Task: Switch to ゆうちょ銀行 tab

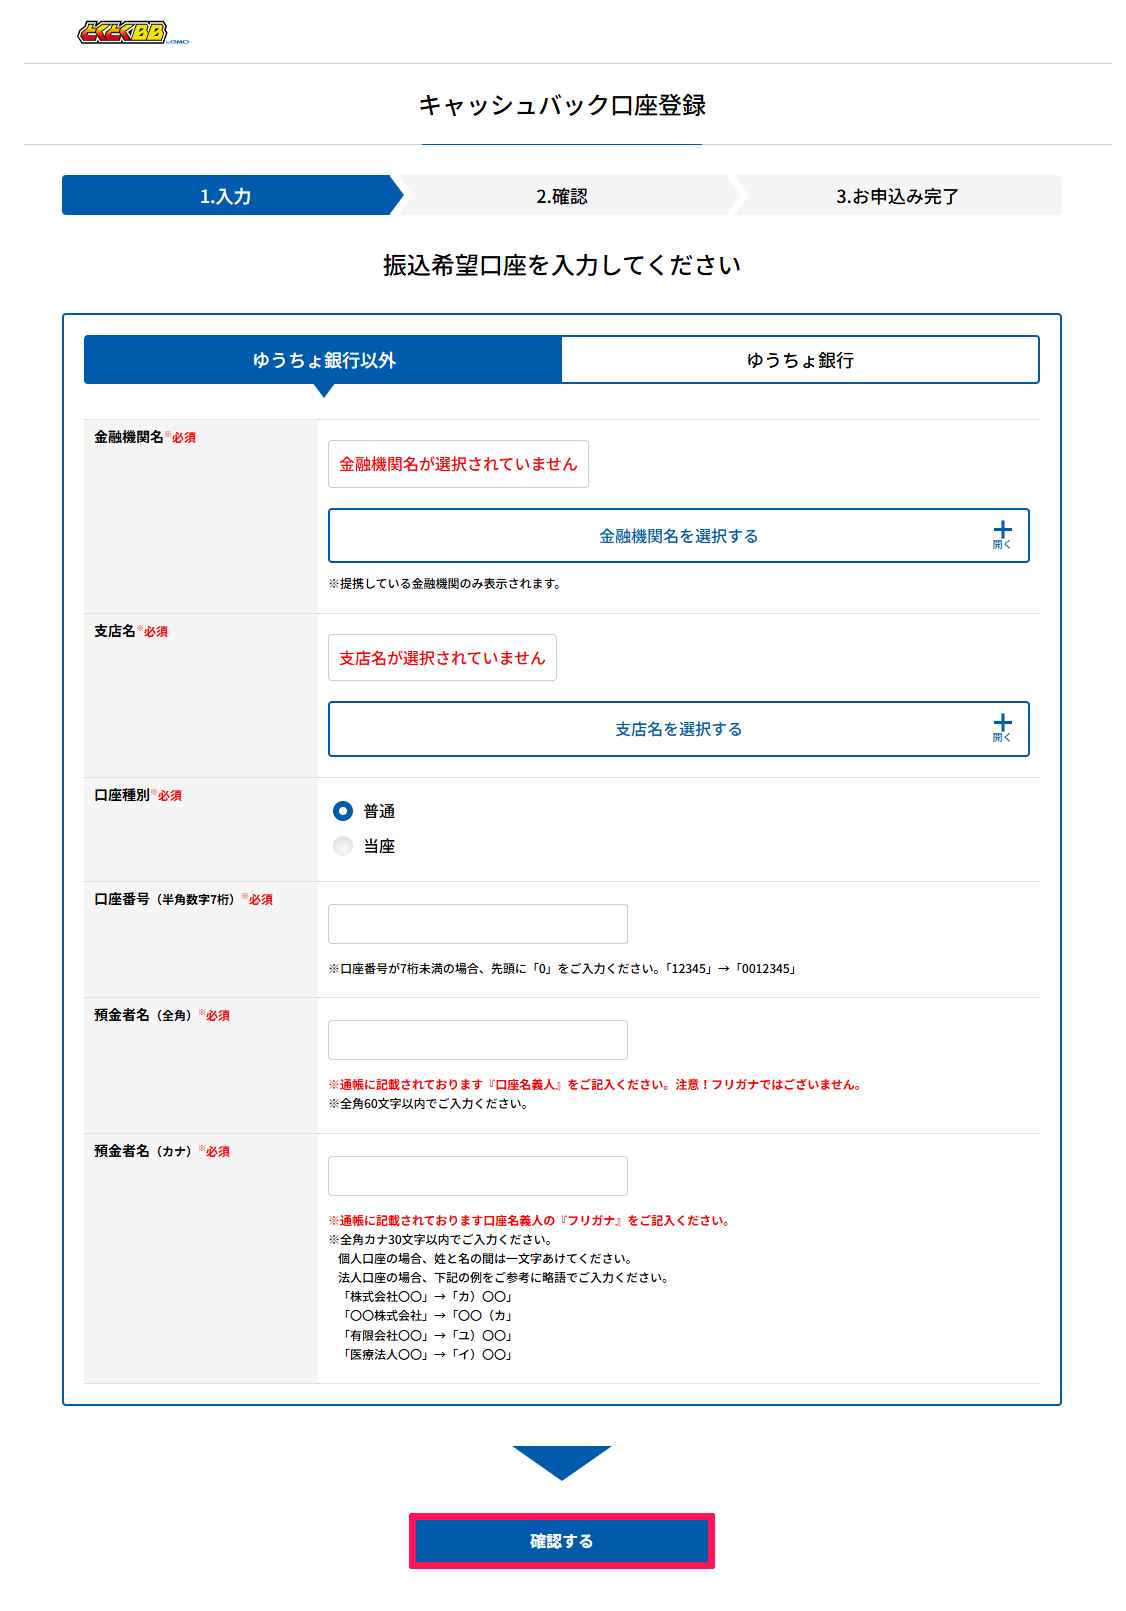Action: [800, 360]
